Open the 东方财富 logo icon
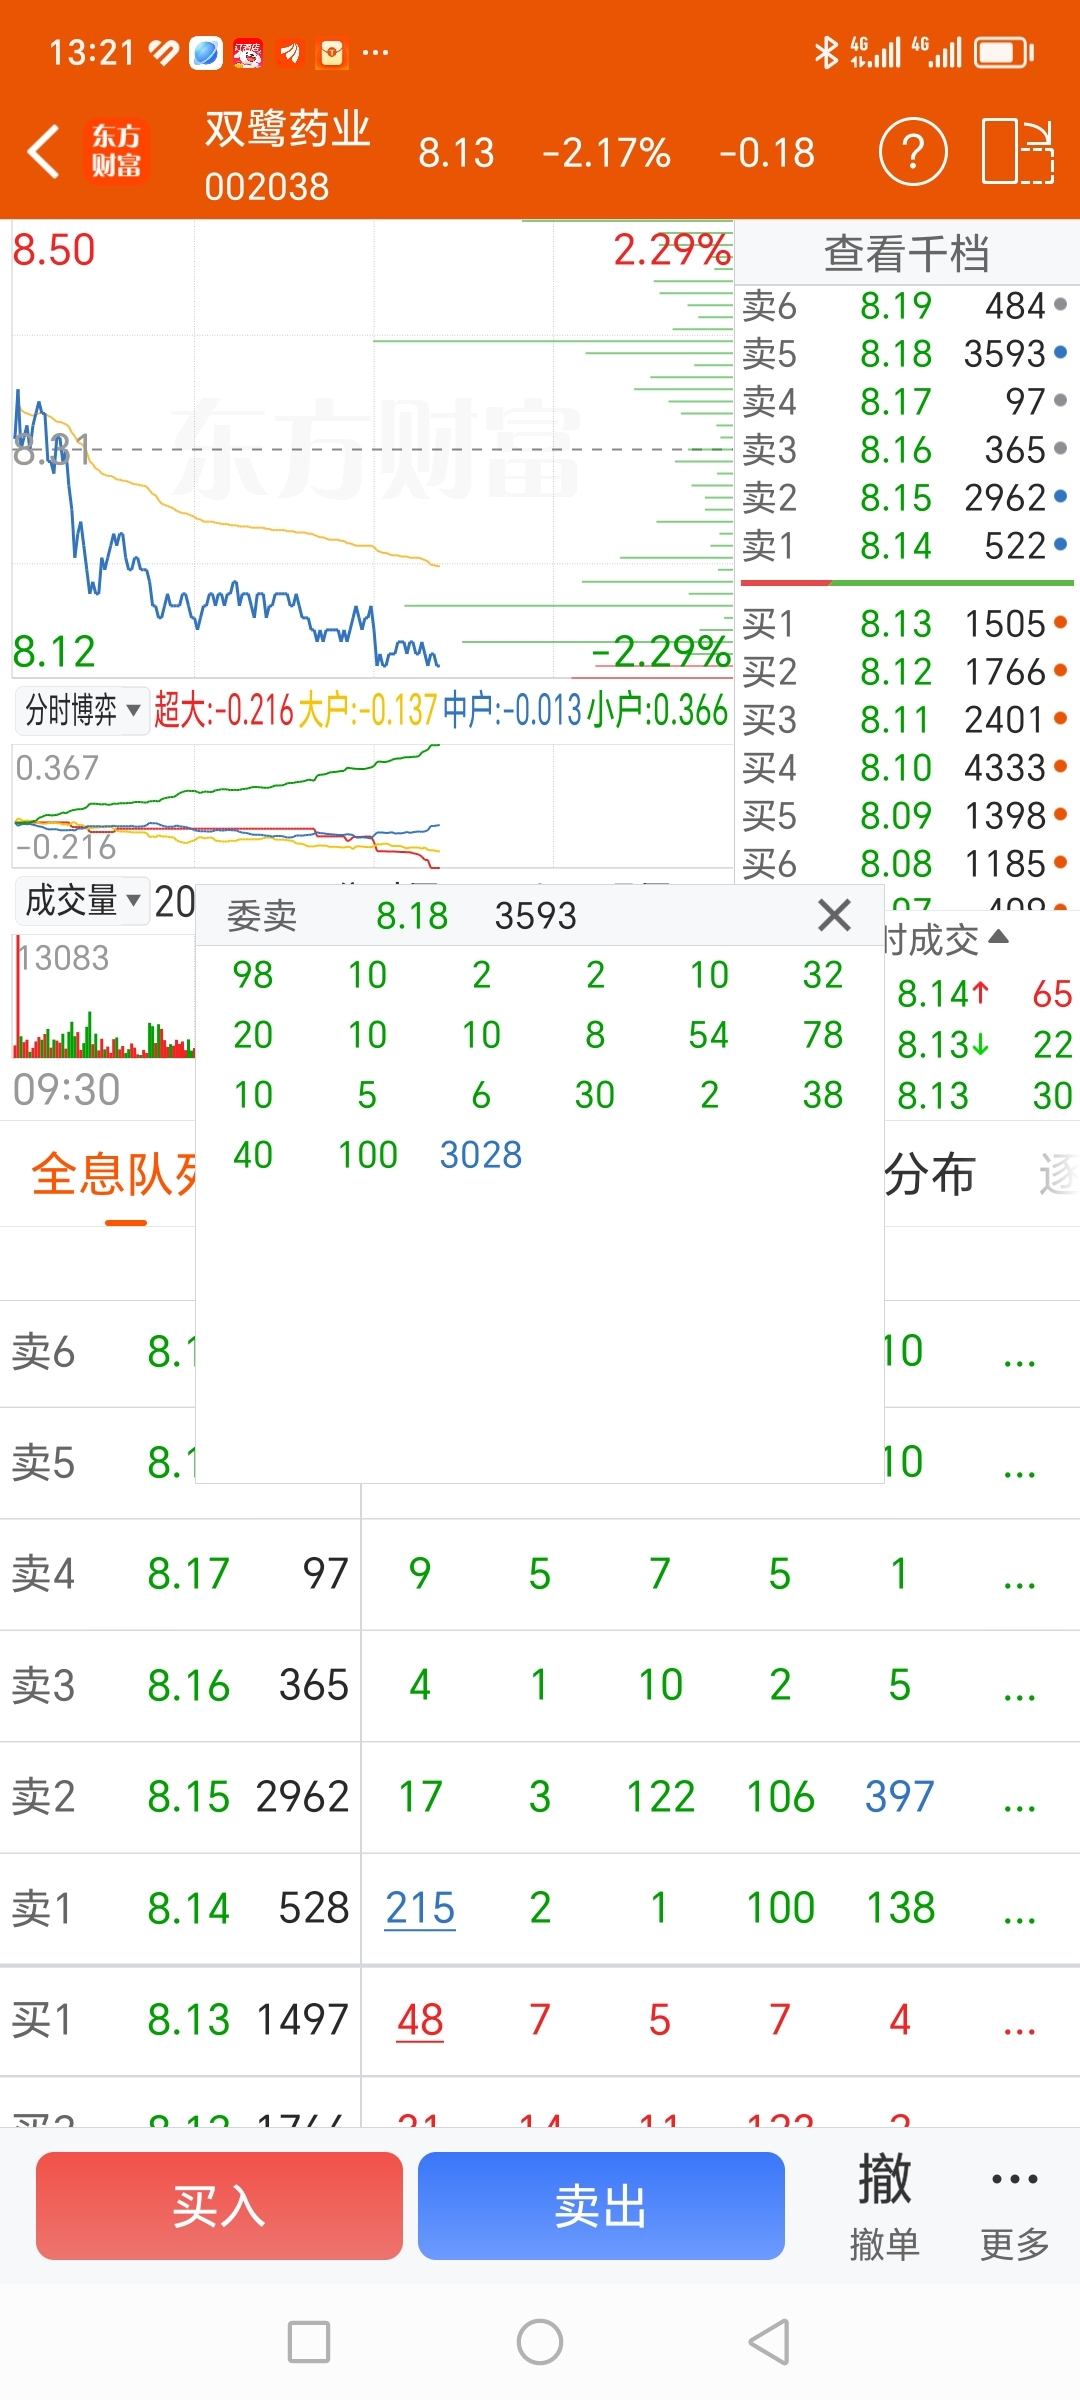1080x2400 pixels. 116,151
